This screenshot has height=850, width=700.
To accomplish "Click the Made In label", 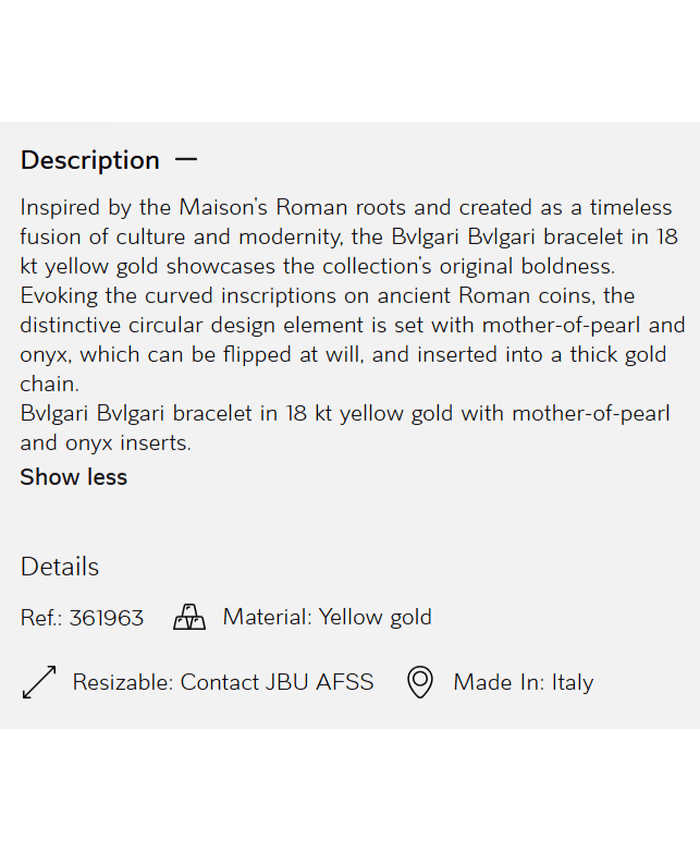I will pos(499,682).
